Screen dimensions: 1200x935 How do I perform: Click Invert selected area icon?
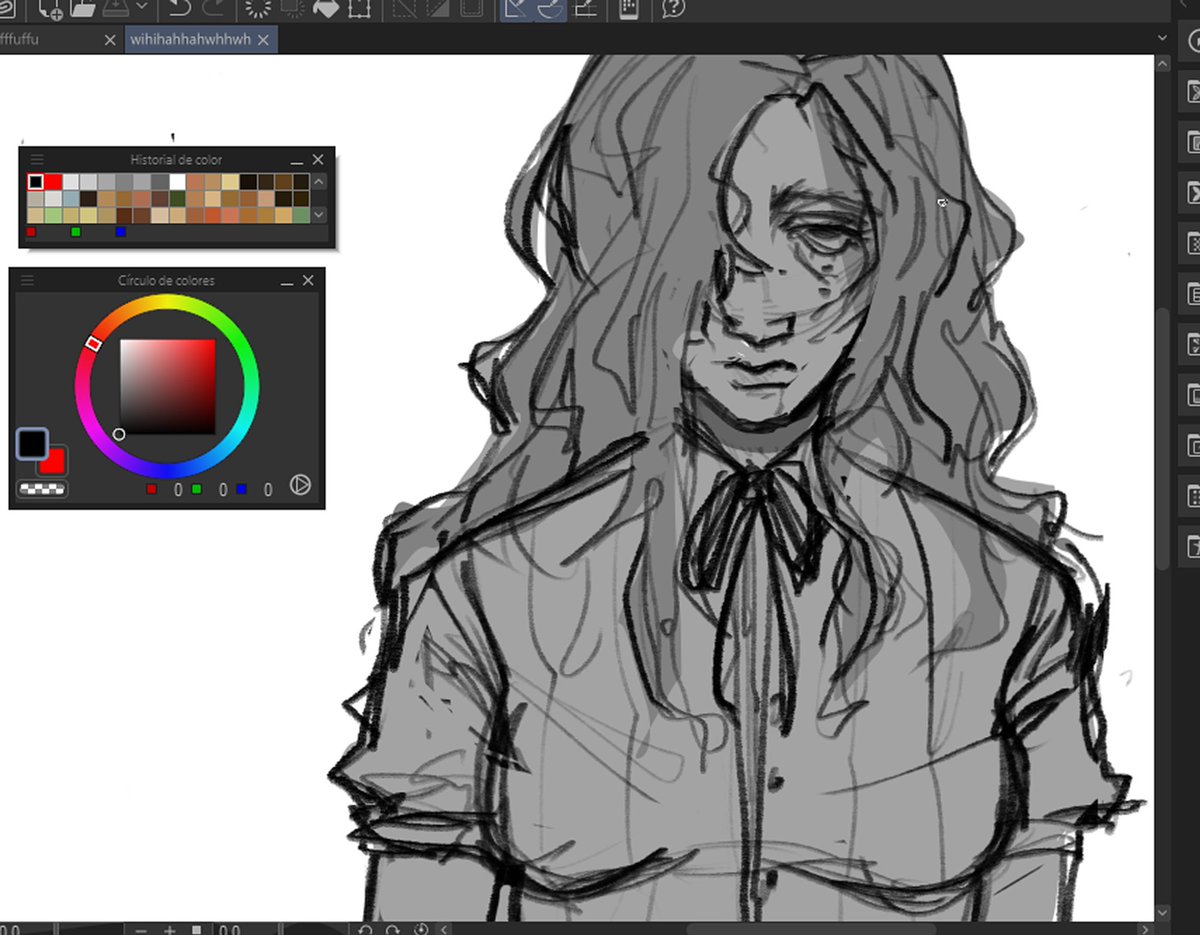(439, 9)
